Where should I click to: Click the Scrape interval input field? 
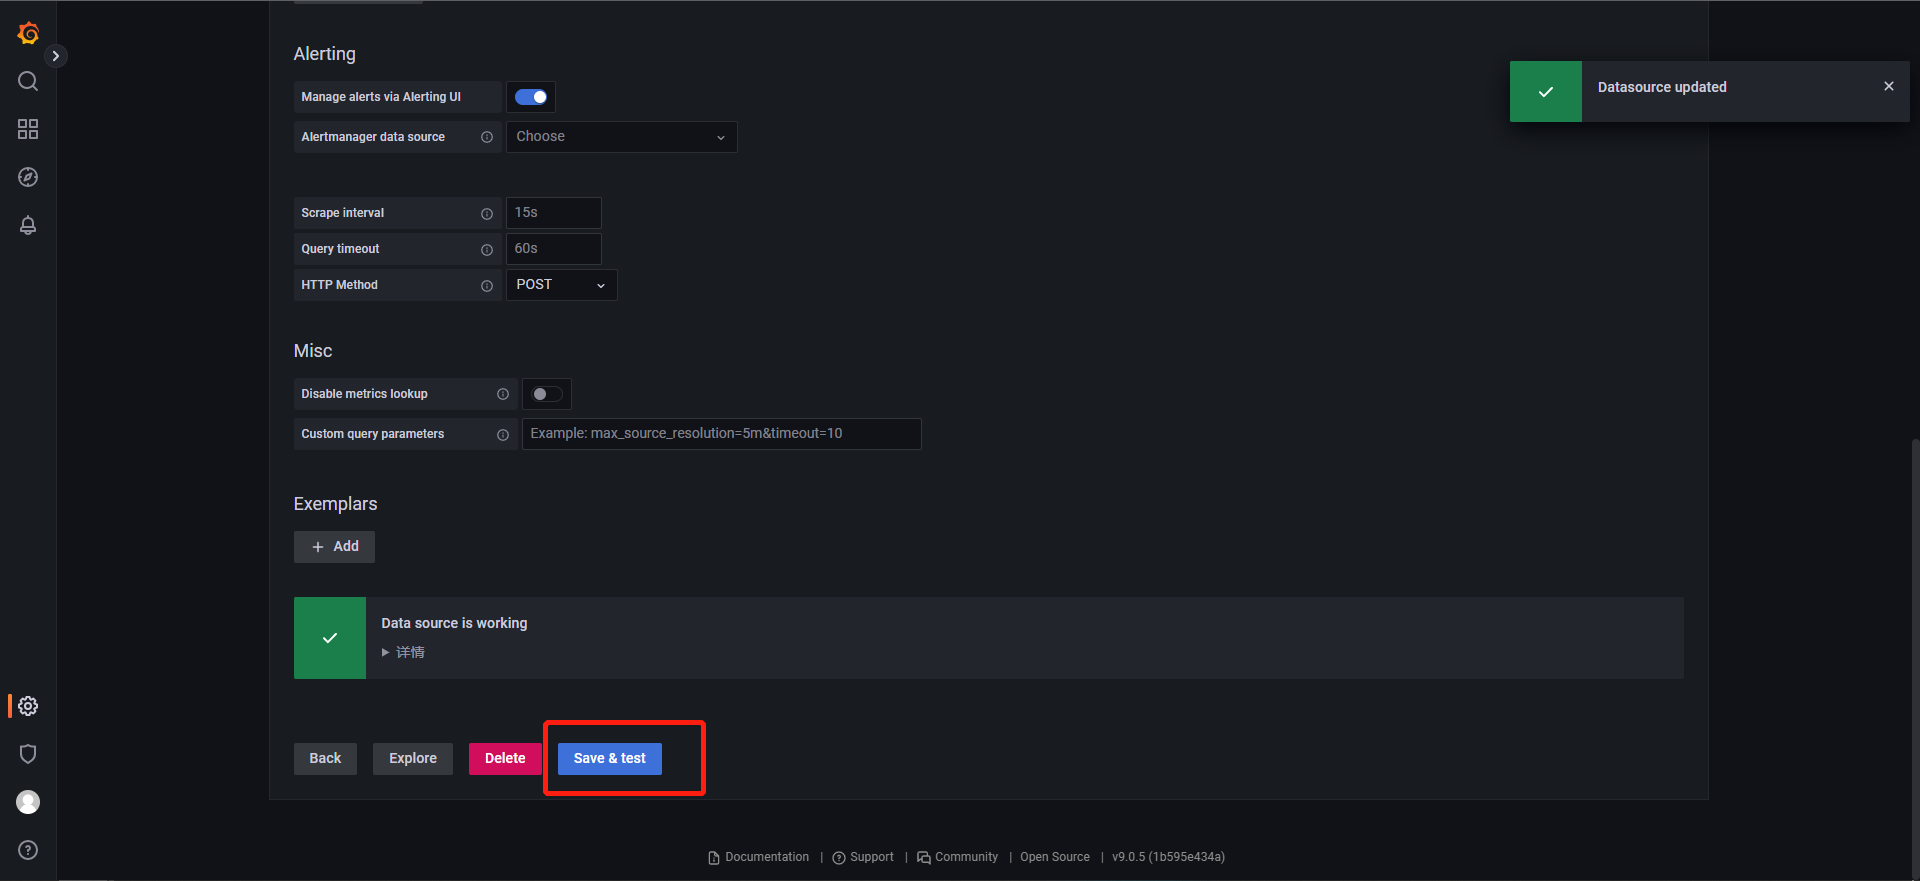553,213
